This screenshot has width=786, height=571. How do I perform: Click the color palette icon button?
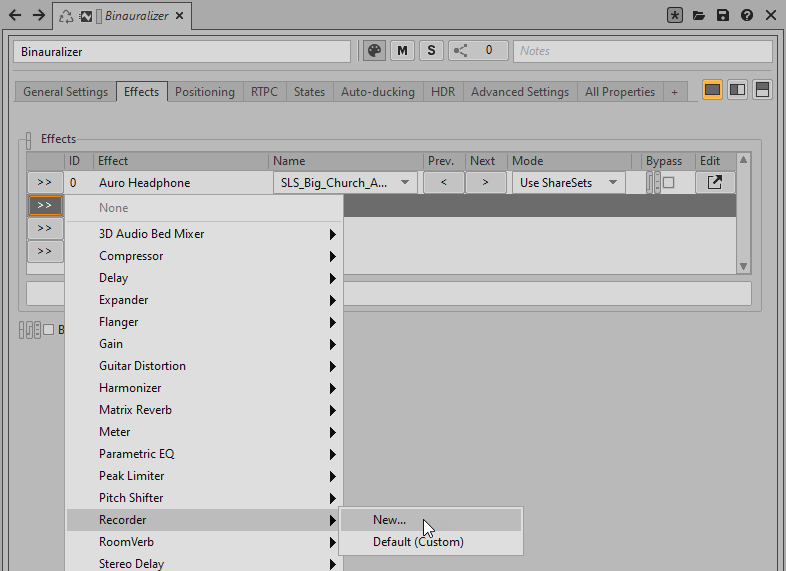374,51
